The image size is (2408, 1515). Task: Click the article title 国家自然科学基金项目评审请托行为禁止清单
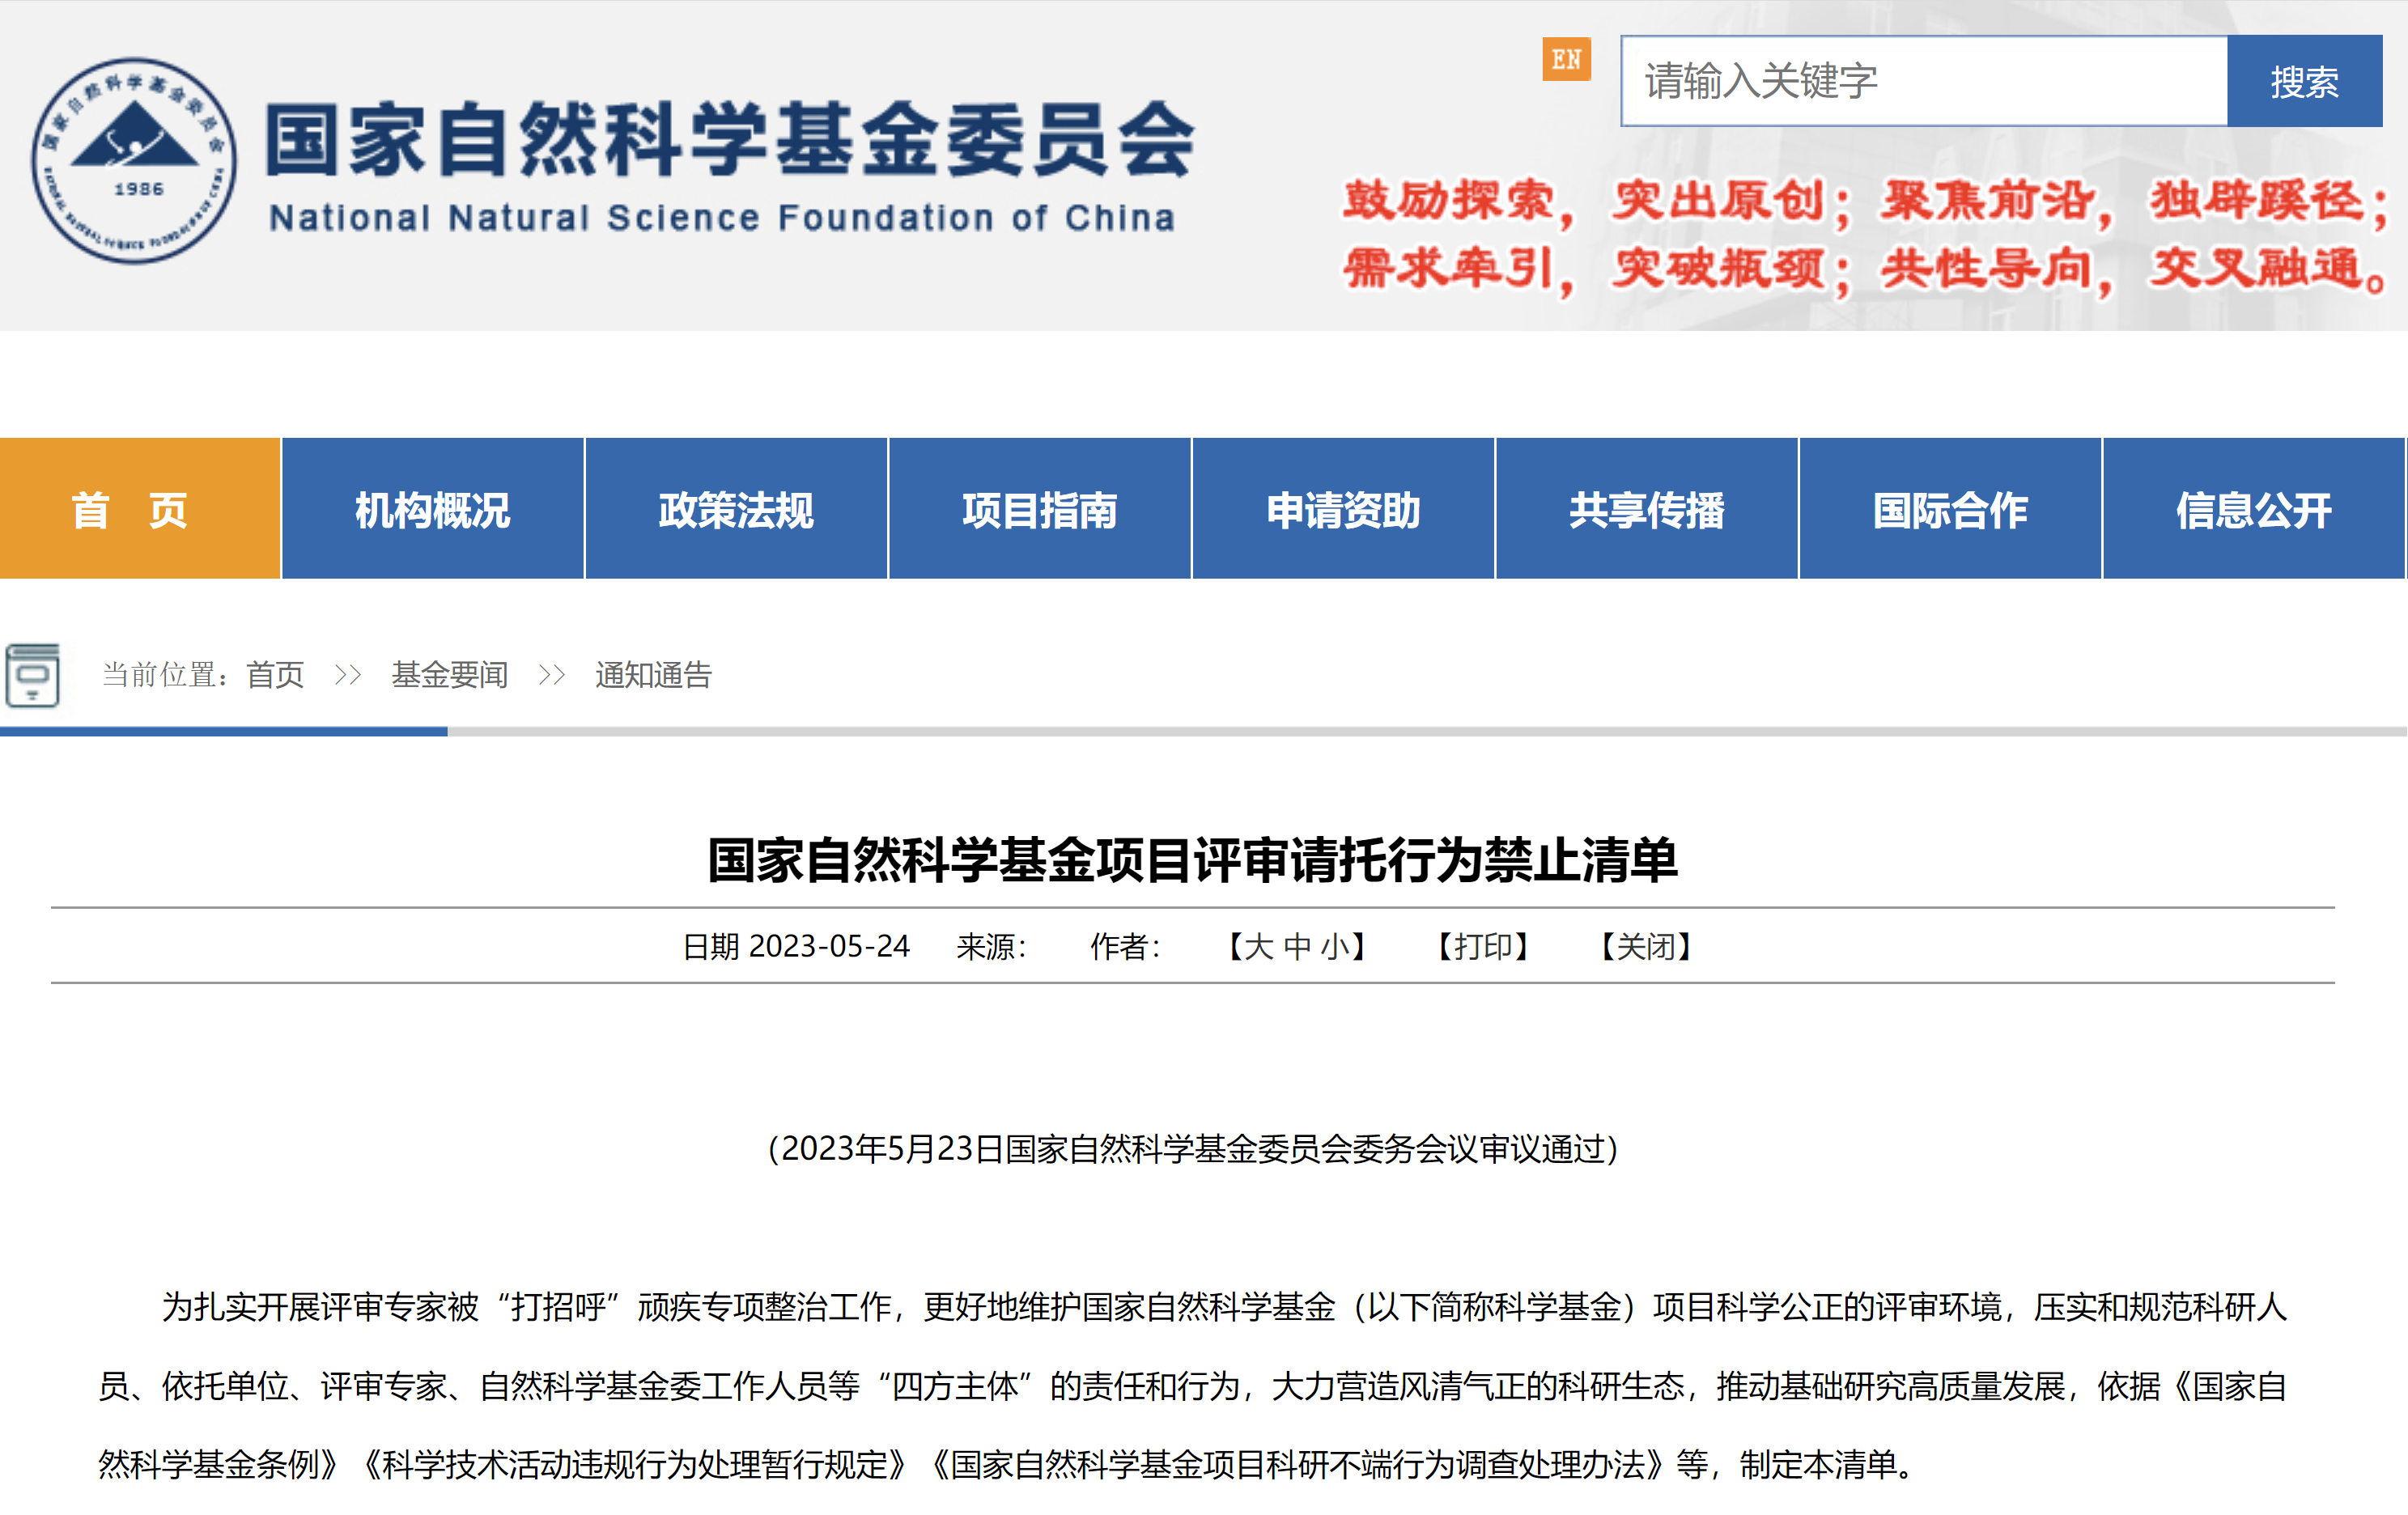point(1193,860)
